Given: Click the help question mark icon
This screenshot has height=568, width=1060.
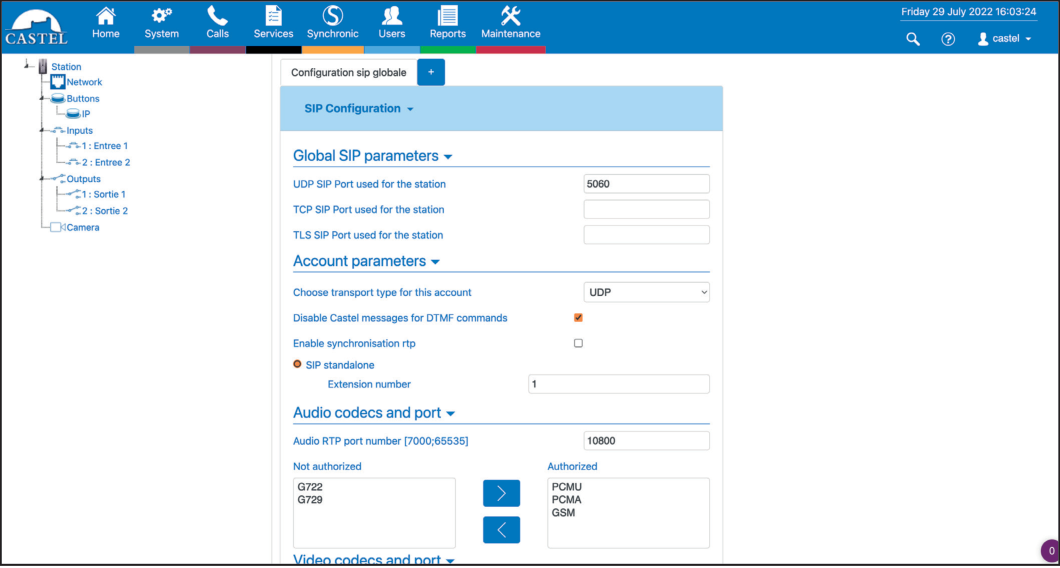Looking at the screenshot, I should coord(948,39).
